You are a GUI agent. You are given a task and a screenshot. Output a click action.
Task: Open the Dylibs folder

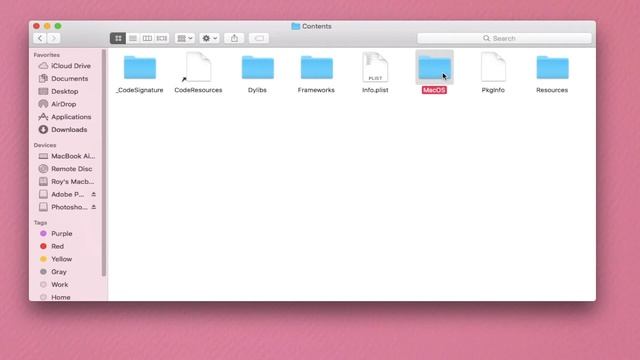pos(258,67)
